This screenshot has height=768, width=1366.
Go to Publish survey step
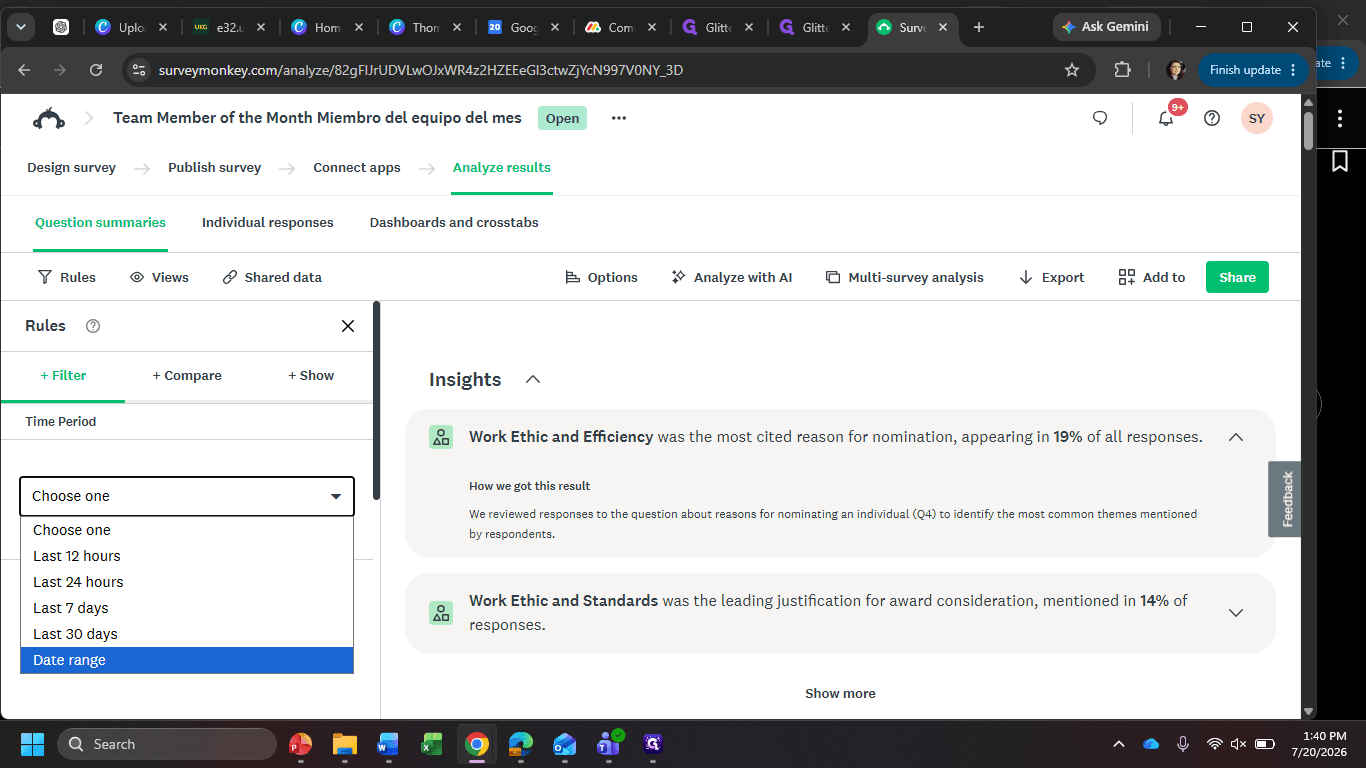click(214, 168)
